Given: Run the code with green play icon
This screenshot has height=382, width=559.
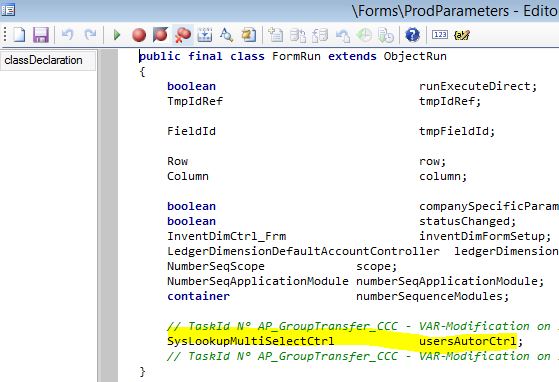Looking at the screenshot, I should (117, 35).
